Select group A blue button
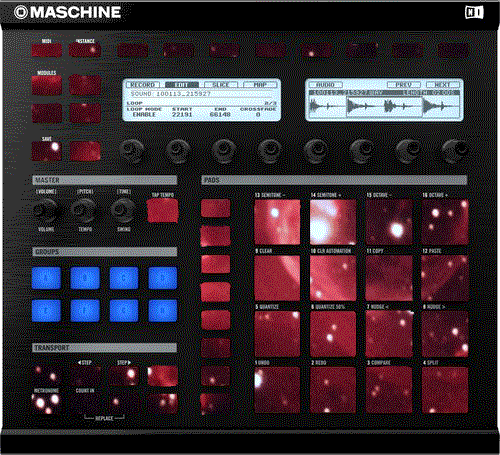This screenshot has height=455, width=500. pyautogui.click(x=46, y=278)
